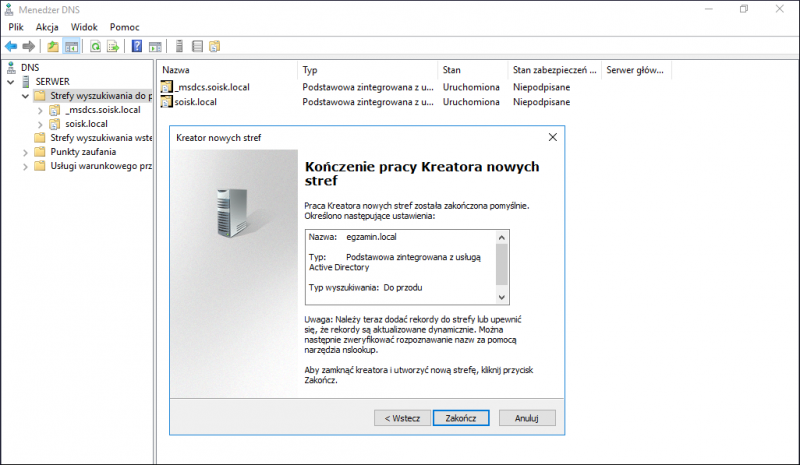The width and height of the screenshot is (800, 465).
Task: Click the new server toolbar icon
Action: pyautogui.click(x=179, y=46)
